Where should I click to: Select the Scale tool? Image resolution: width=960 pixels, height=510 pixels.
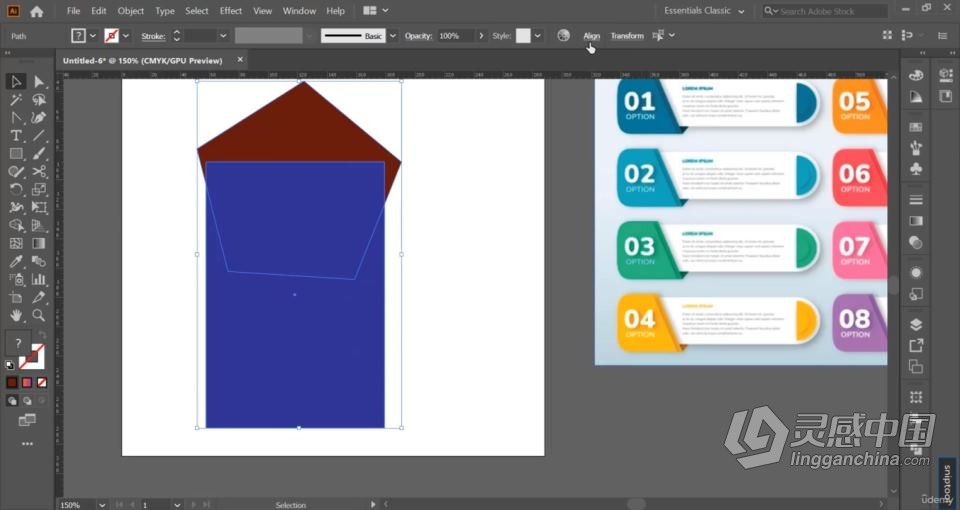coord(39,189)
